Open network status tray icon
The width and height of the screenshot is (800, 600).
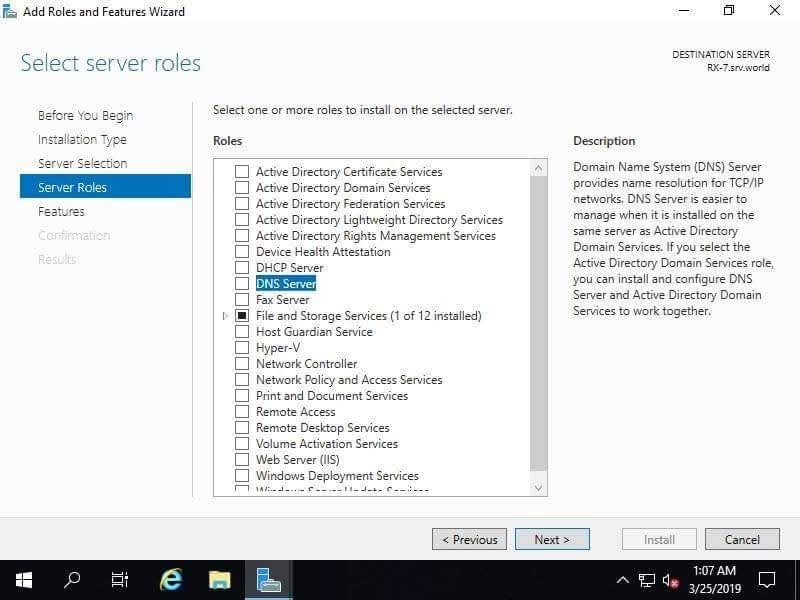pyautogui.click(x=646, y=580)
